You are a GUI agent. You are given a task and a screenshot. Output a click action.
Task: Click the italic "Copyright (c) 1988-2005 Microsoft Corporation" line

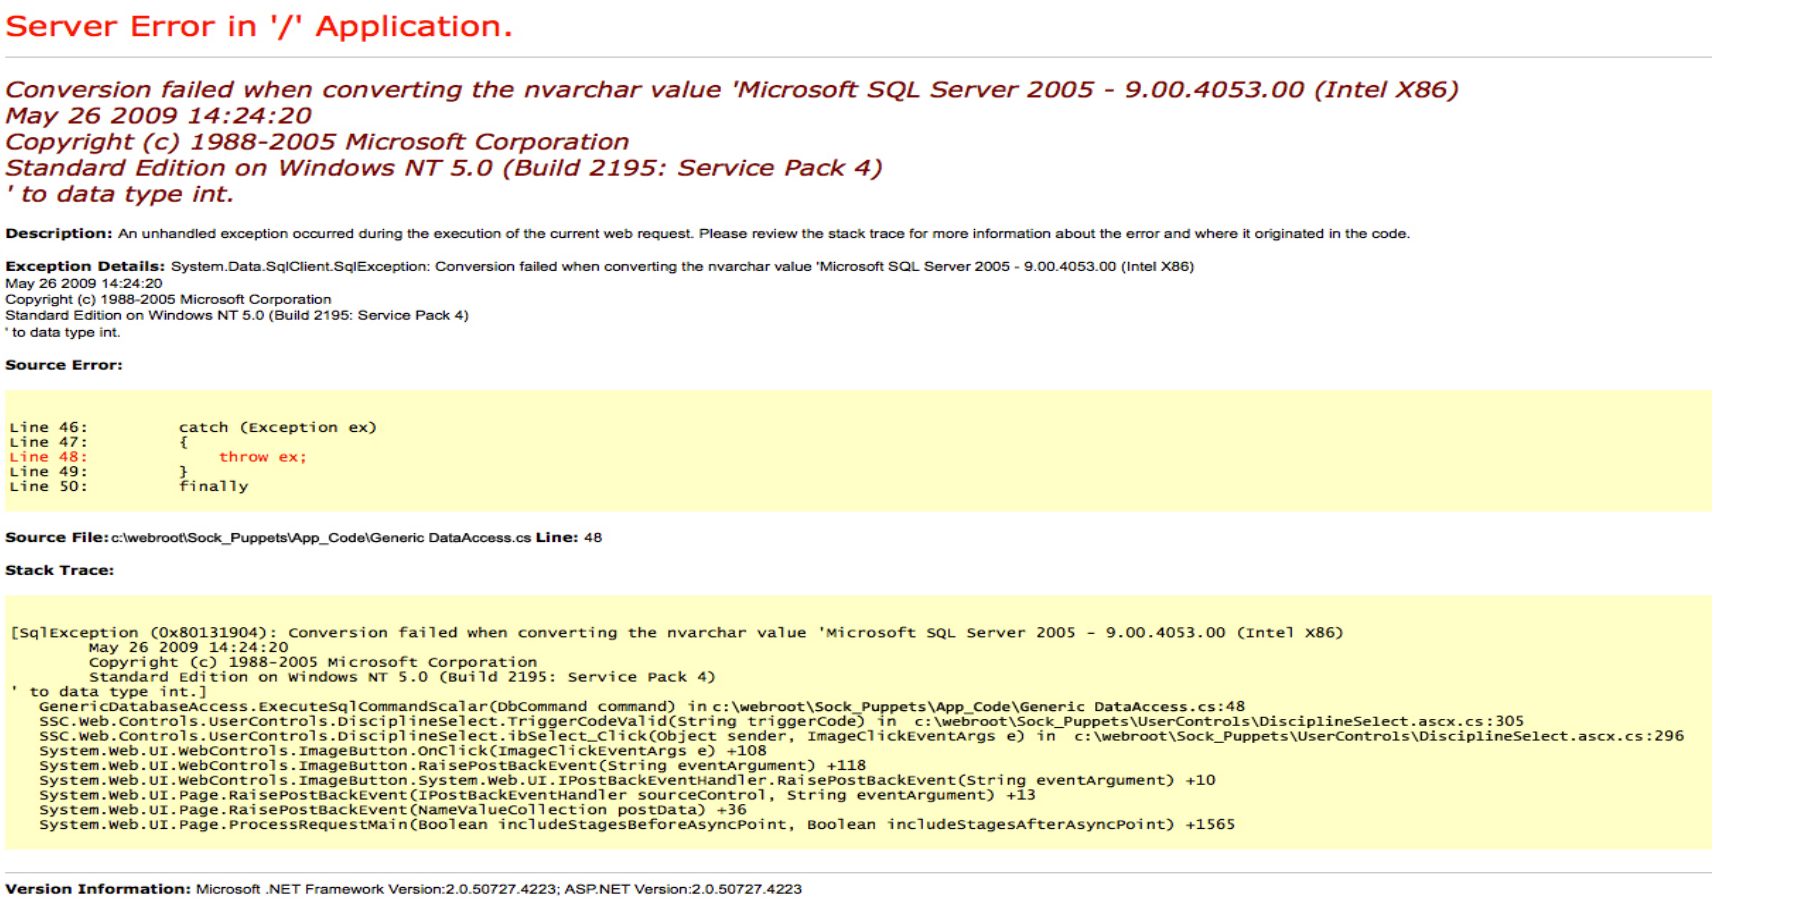point(317,142)
